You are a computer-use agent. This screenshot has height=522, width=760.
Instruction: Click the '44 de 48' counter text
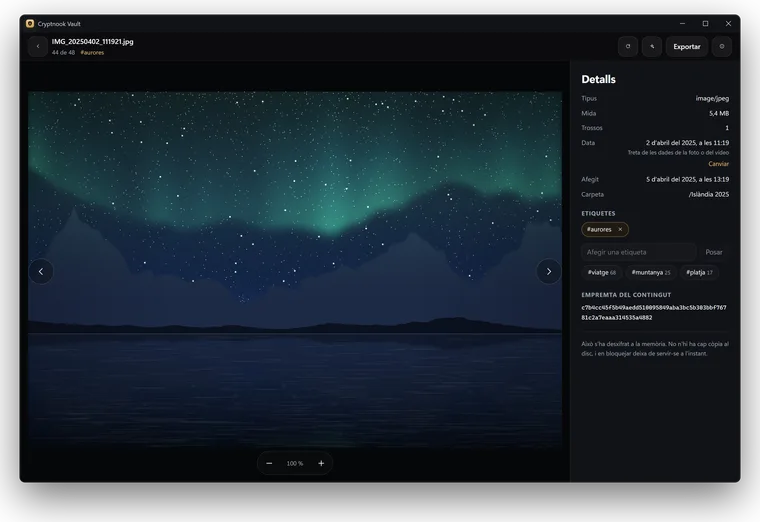point(63,52)
